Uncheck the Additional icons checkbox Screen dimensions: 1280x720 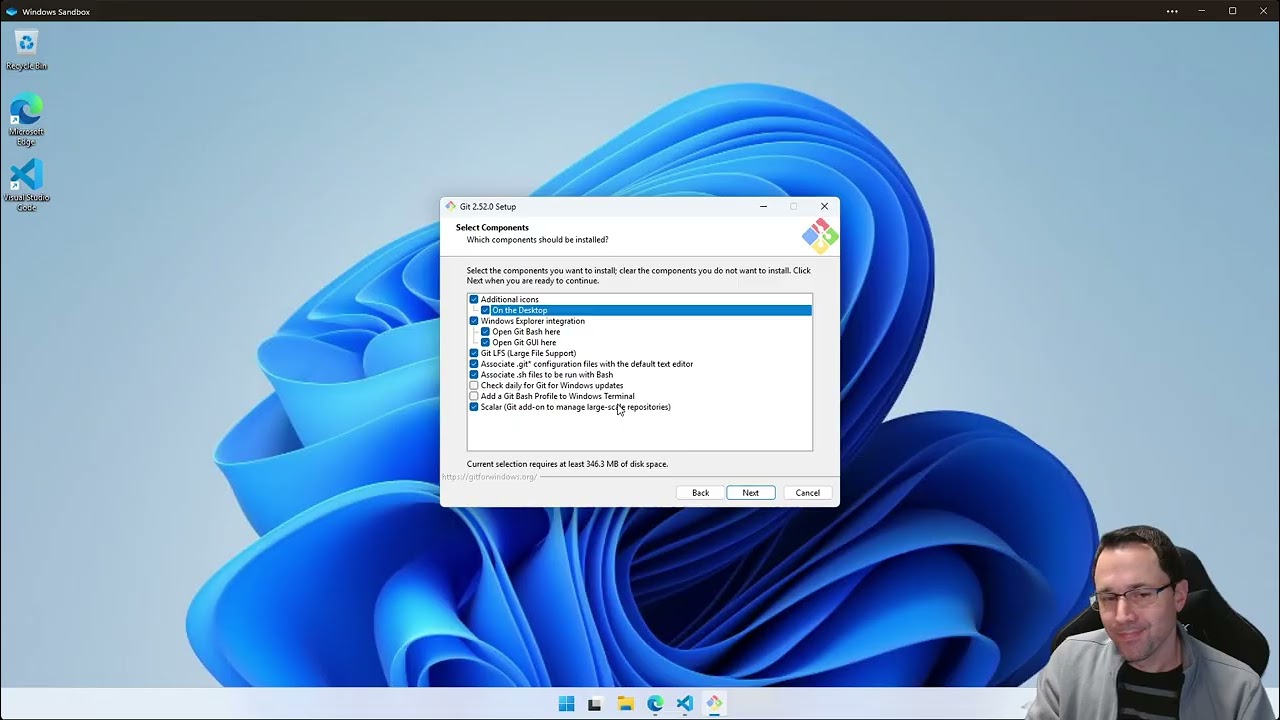(474, 300)
